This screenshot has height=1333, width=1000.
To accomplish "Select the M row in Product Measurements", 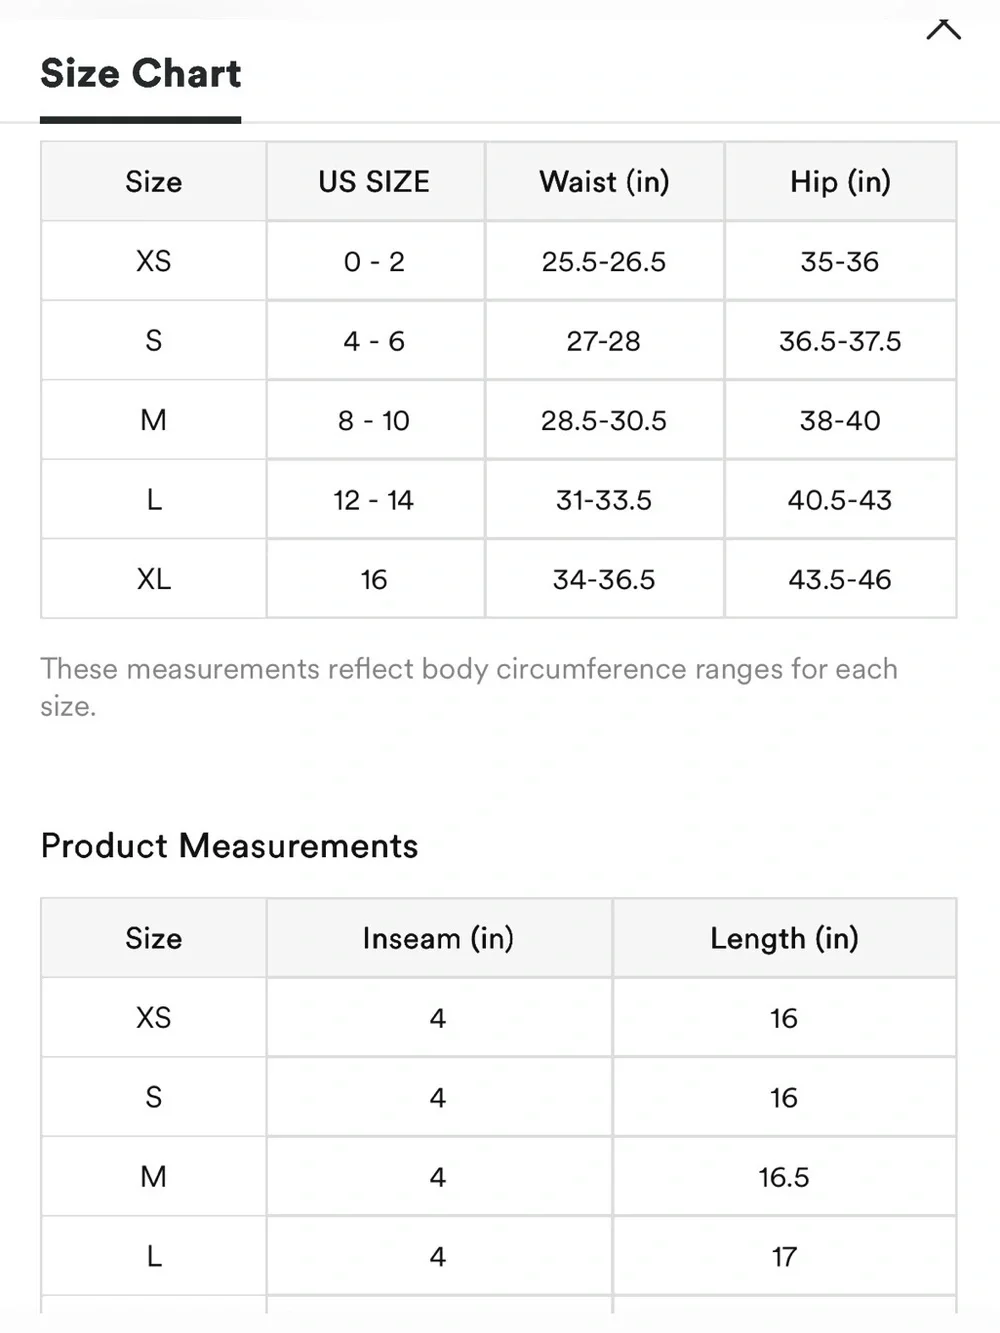I will coord(498,1177).
